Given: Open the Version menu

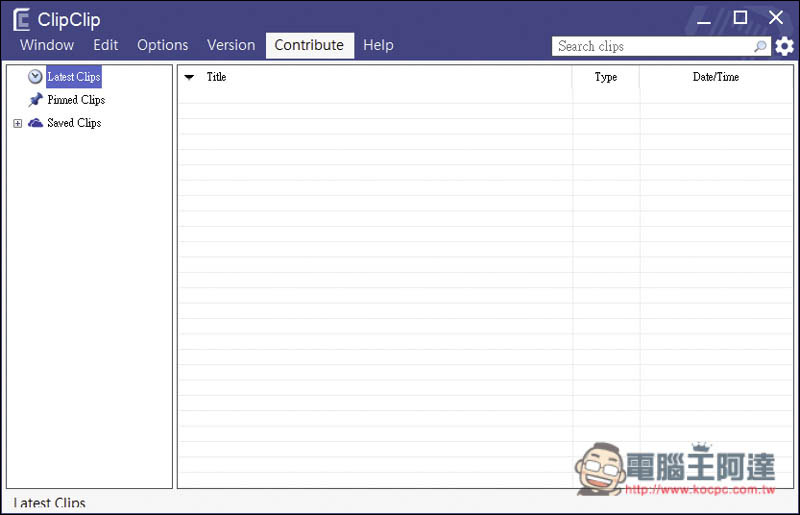Looking at the screenshot, I should pos(231,45).
